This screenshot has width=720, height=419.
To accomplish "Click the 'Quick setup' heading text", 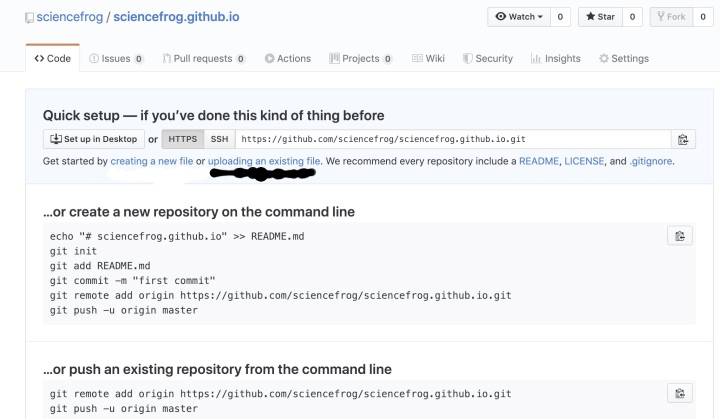I will pos(214,115).
